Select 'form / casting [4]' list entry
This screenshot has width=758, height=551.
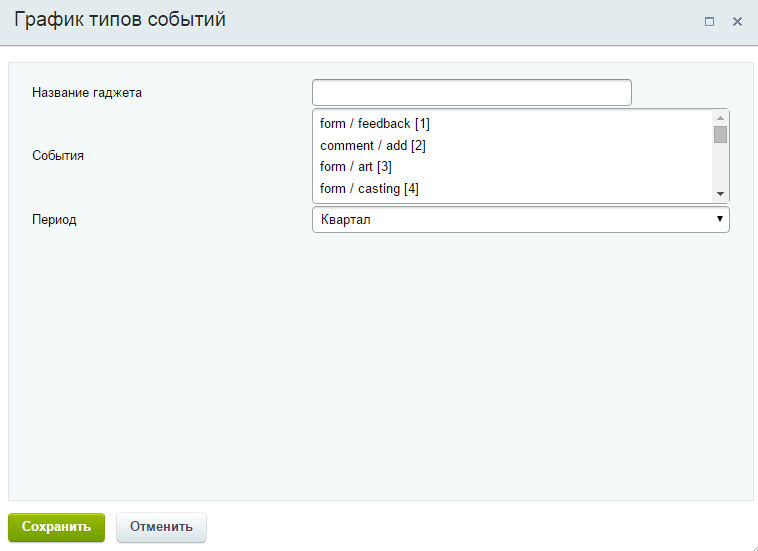pos(369,189)
